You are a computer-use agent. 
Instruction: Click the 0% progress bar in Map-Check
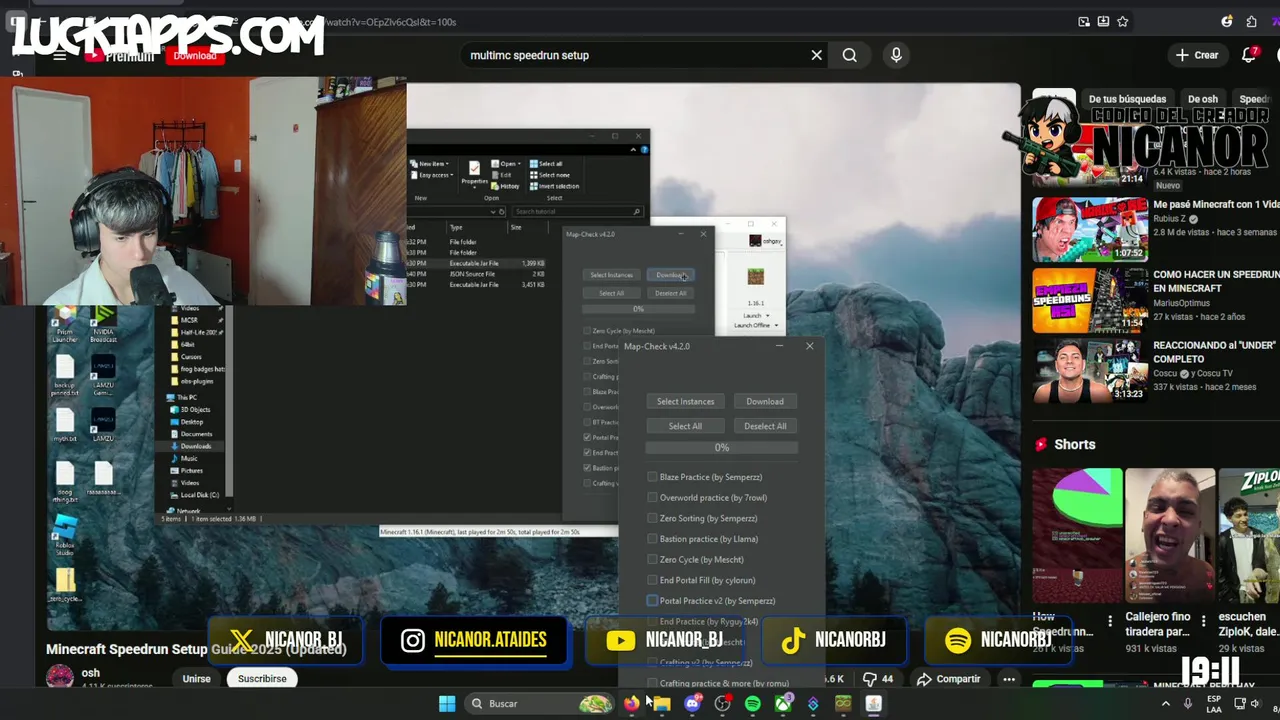point(722,448)
